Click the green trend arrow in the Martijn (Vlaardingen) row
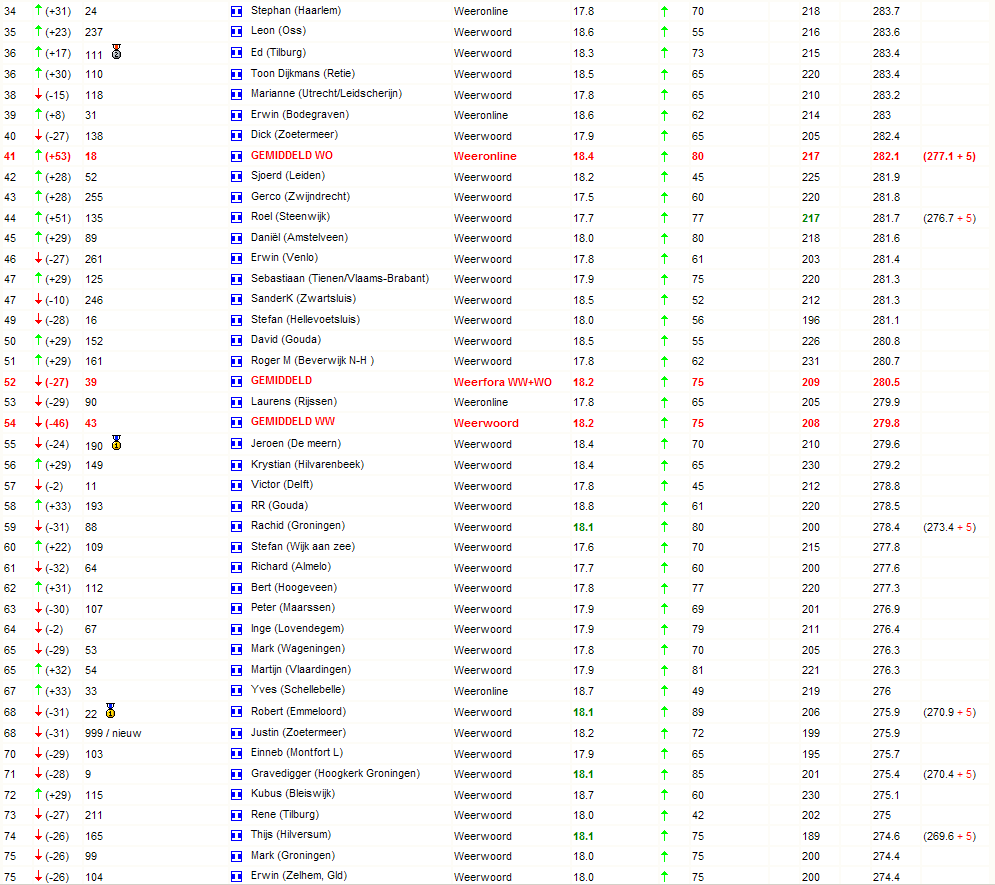This screenshot has width=995, height=885. point(664,670)
